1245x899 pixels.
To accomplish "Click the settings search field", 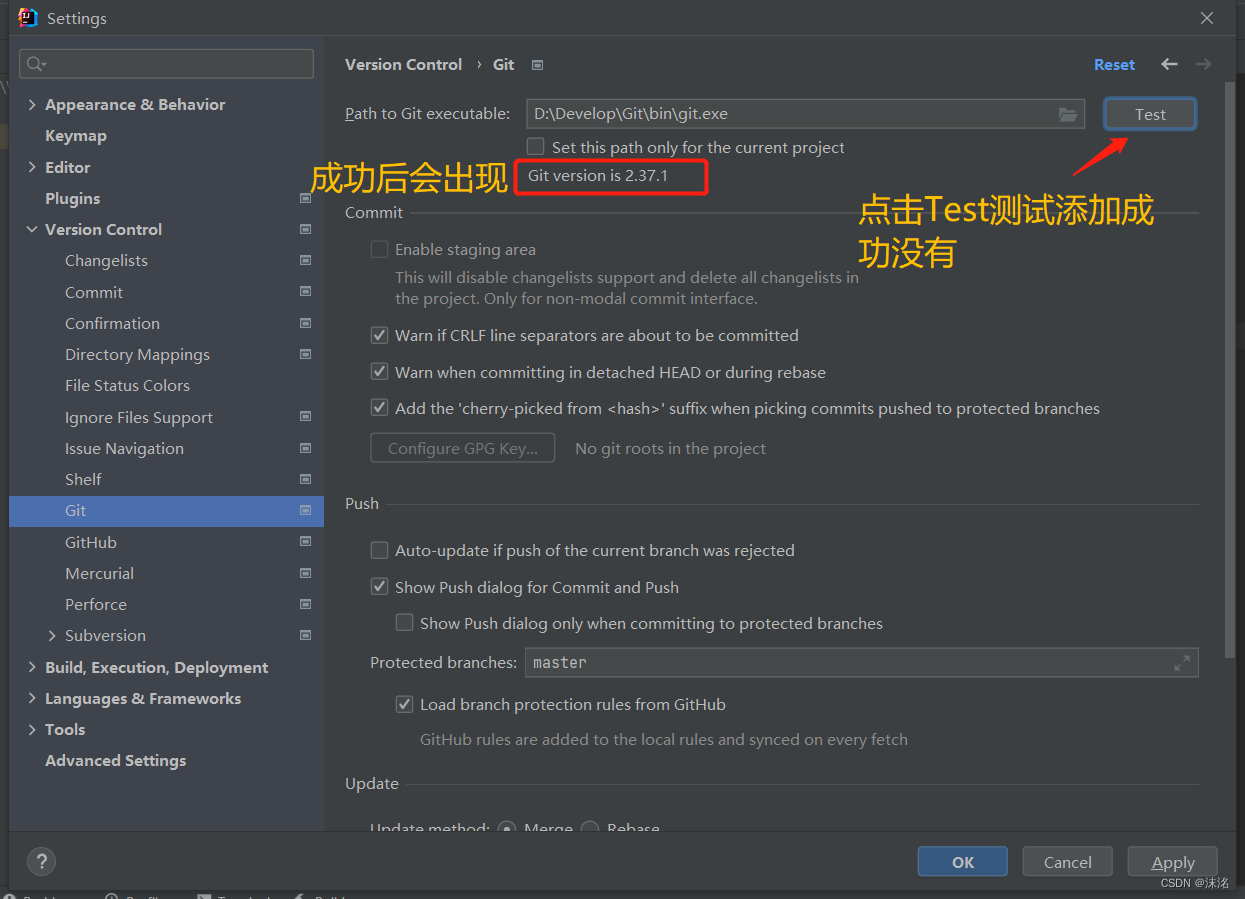I will (166, 64).
